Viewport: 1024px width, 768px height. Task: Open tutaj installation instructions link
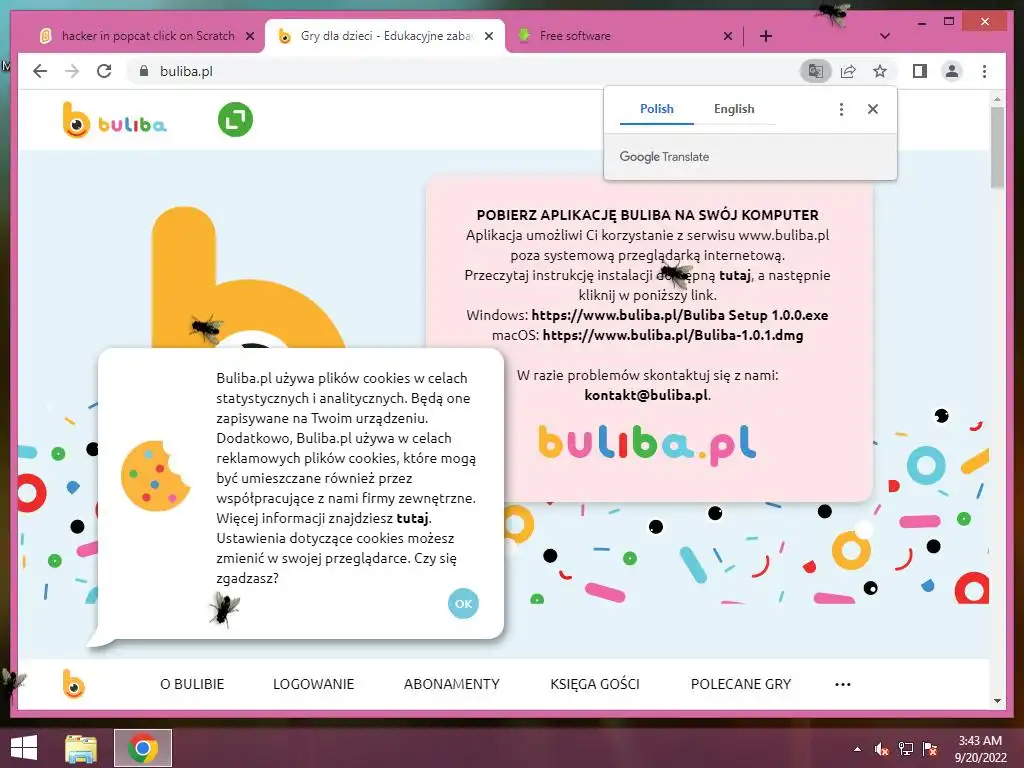pyautogui.click(x=735, y=276)
